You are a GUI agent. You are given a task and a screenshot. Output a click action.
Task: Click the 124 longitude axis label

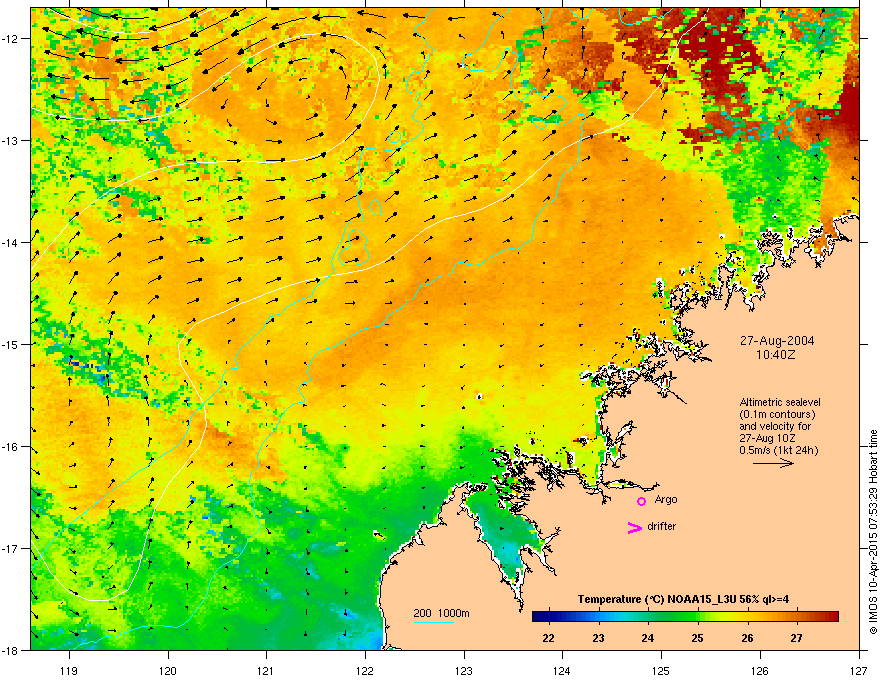point(562,670)
